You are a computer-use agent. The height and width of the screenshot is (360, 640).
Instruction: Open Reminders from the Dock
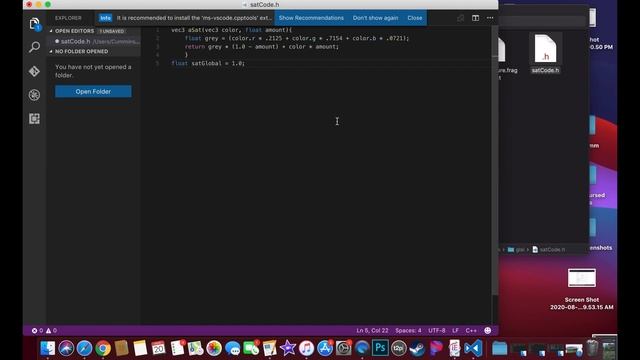tap(177, 348)
